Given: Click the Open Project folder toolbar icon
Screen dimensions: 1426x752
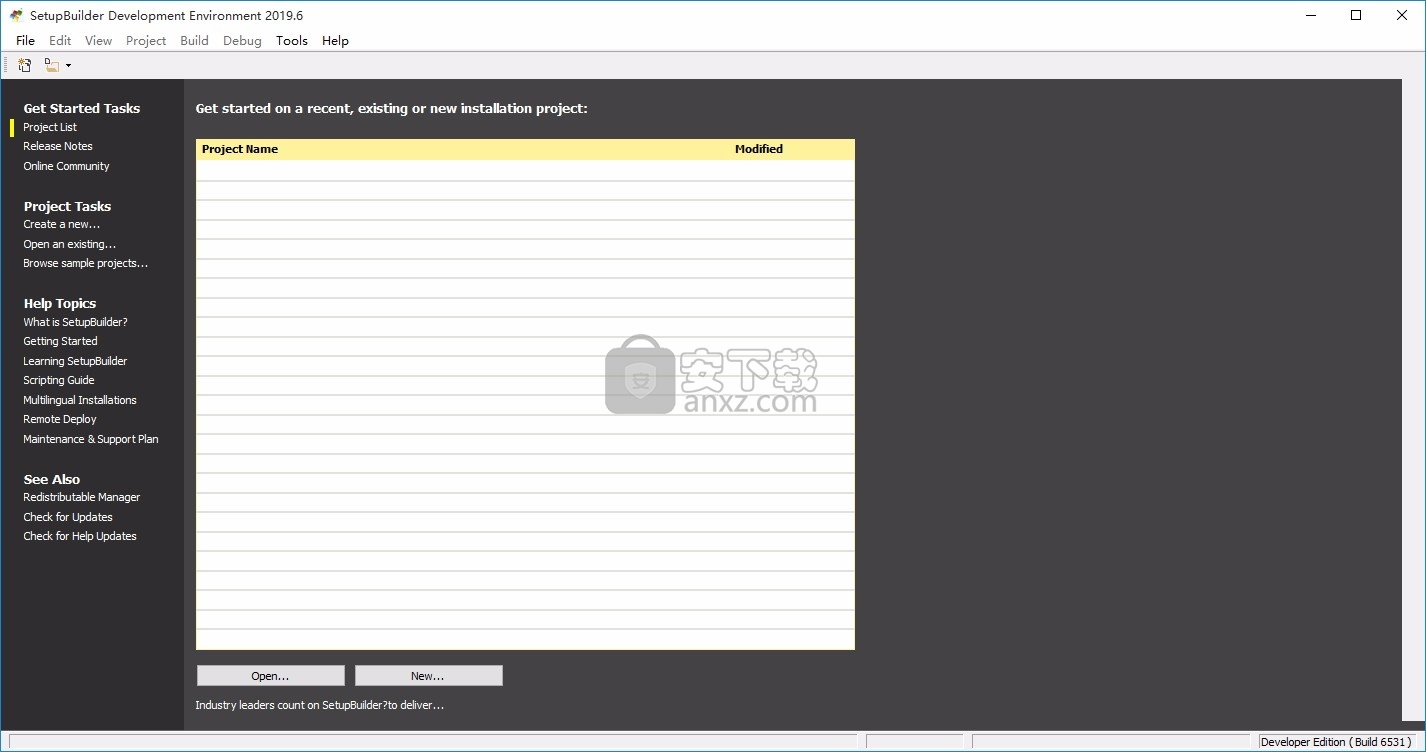Looking at the screenshot, I should [x=51, y=65].
